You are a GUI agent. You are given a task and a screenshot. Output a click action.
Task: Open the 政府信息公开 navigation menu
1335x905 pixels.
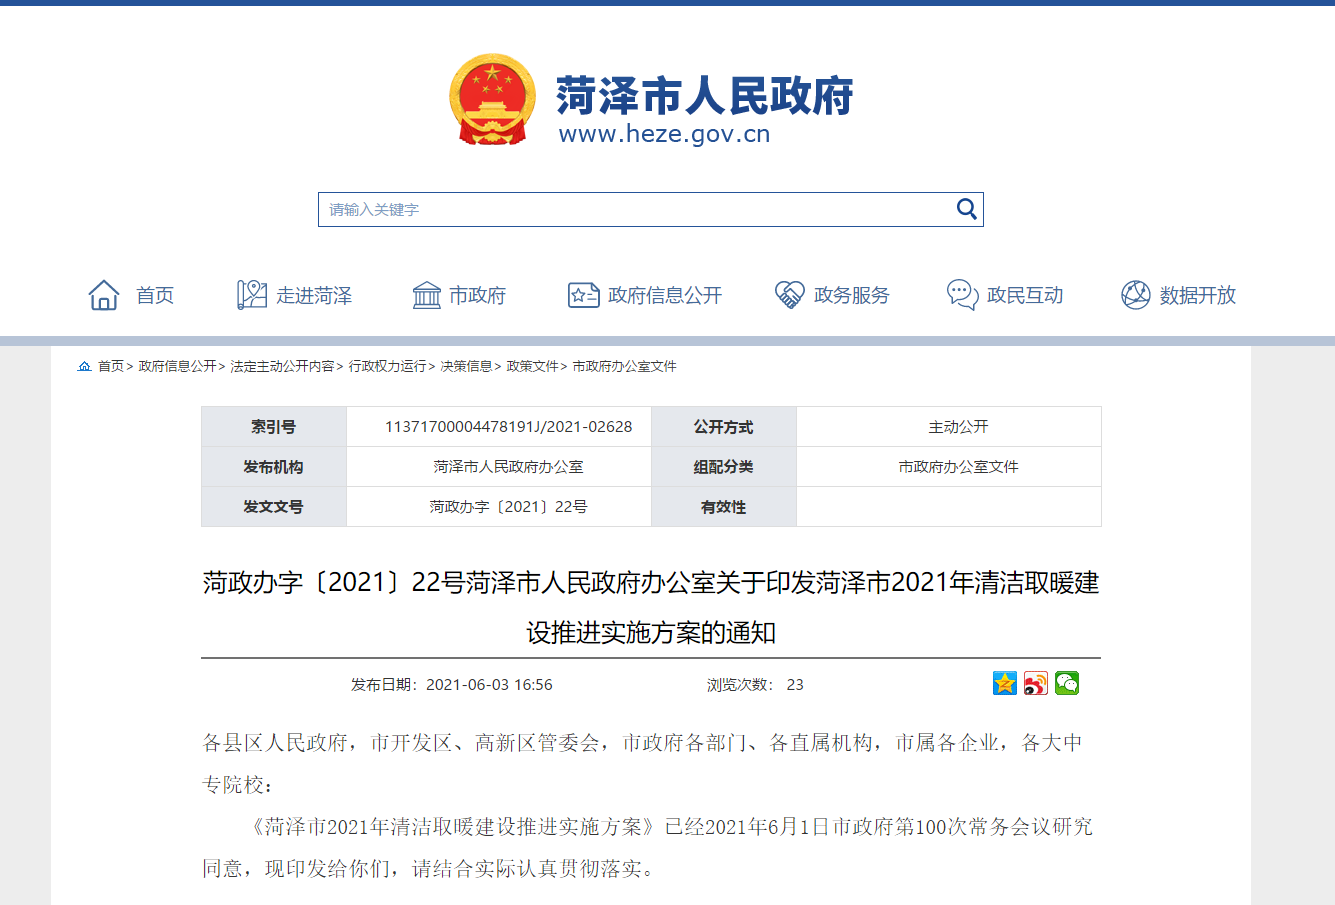coord(664,295)
